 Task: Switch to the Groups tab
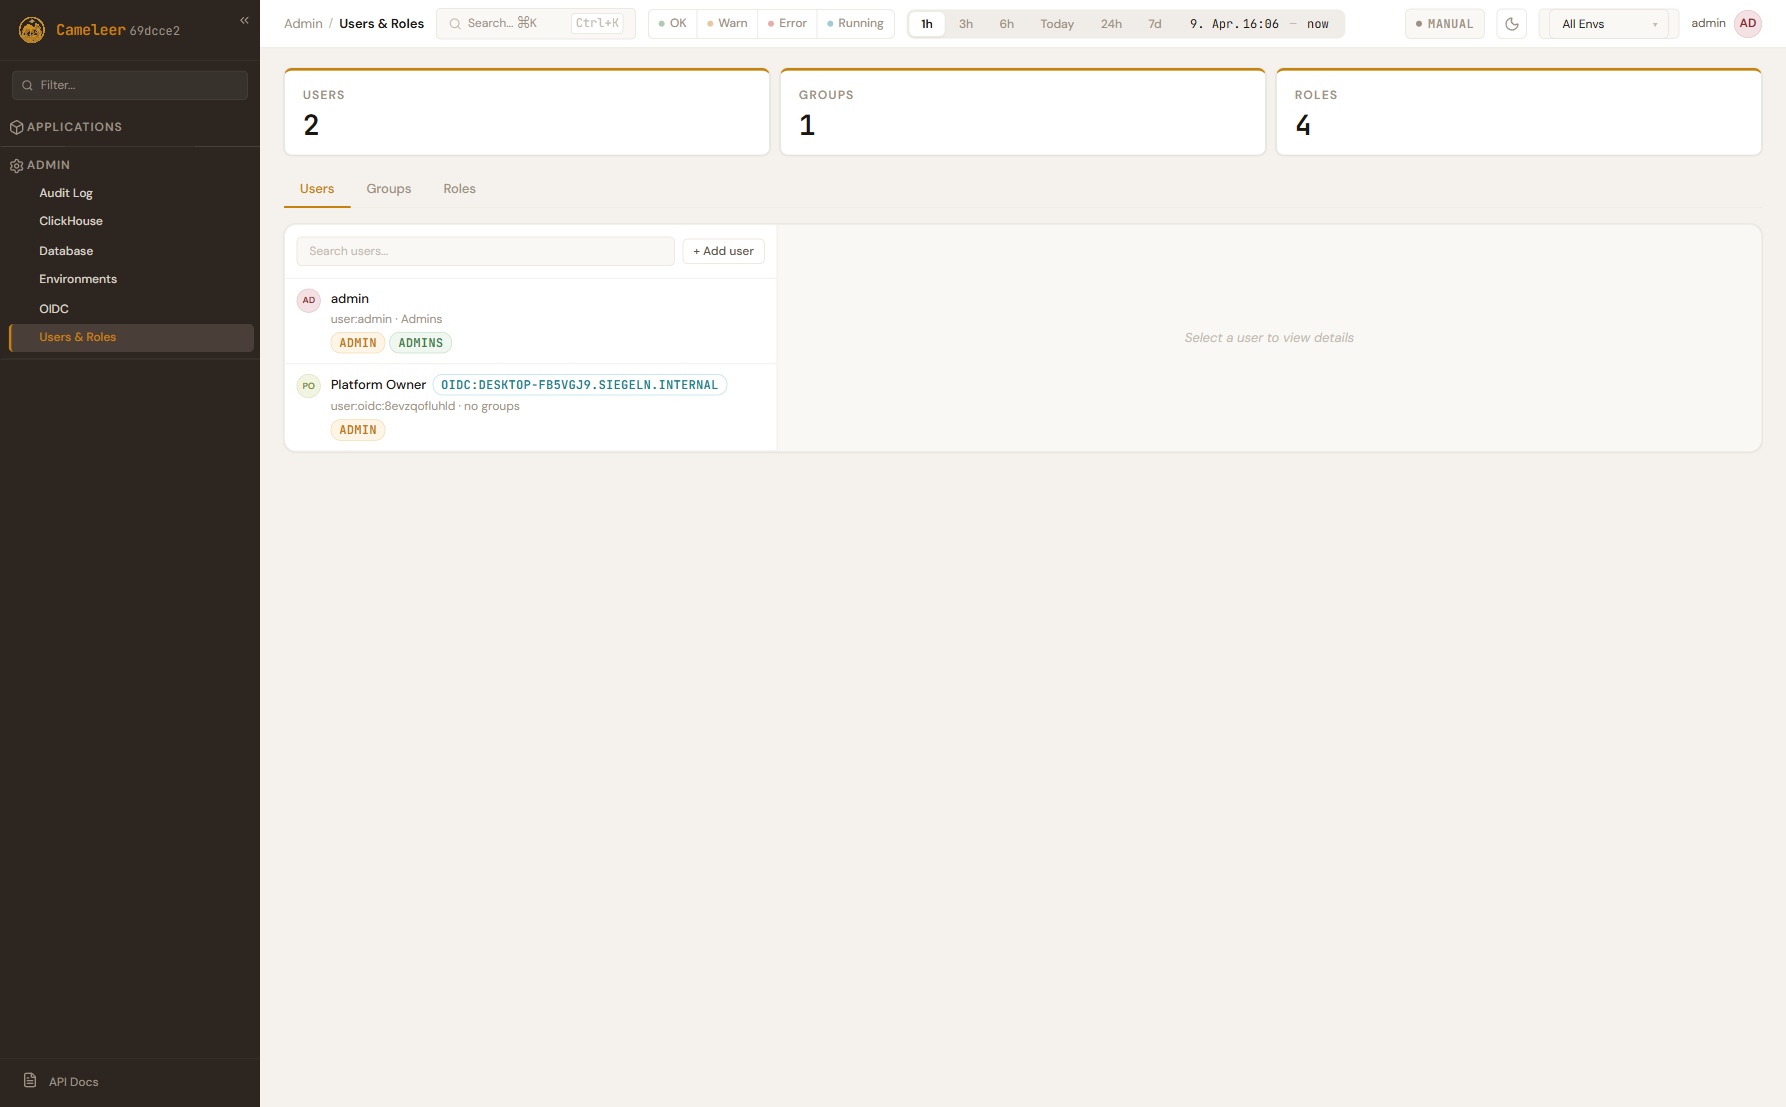[x=388, y=189]
